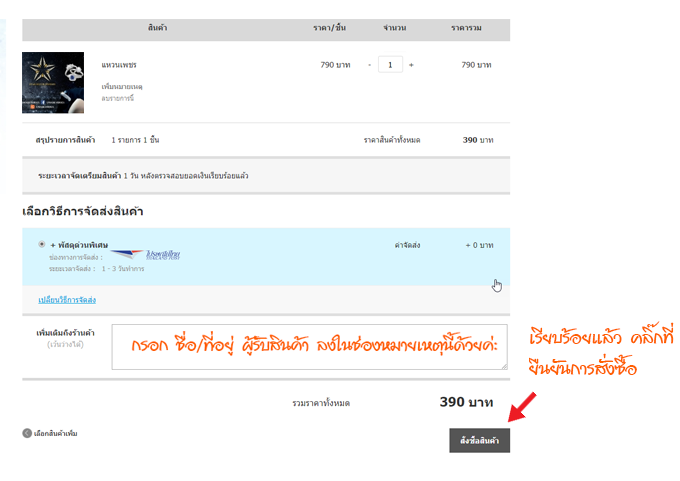Click the ราคารวม column header
This screenshot has height=481, width=680.
(x=467, y=28)
